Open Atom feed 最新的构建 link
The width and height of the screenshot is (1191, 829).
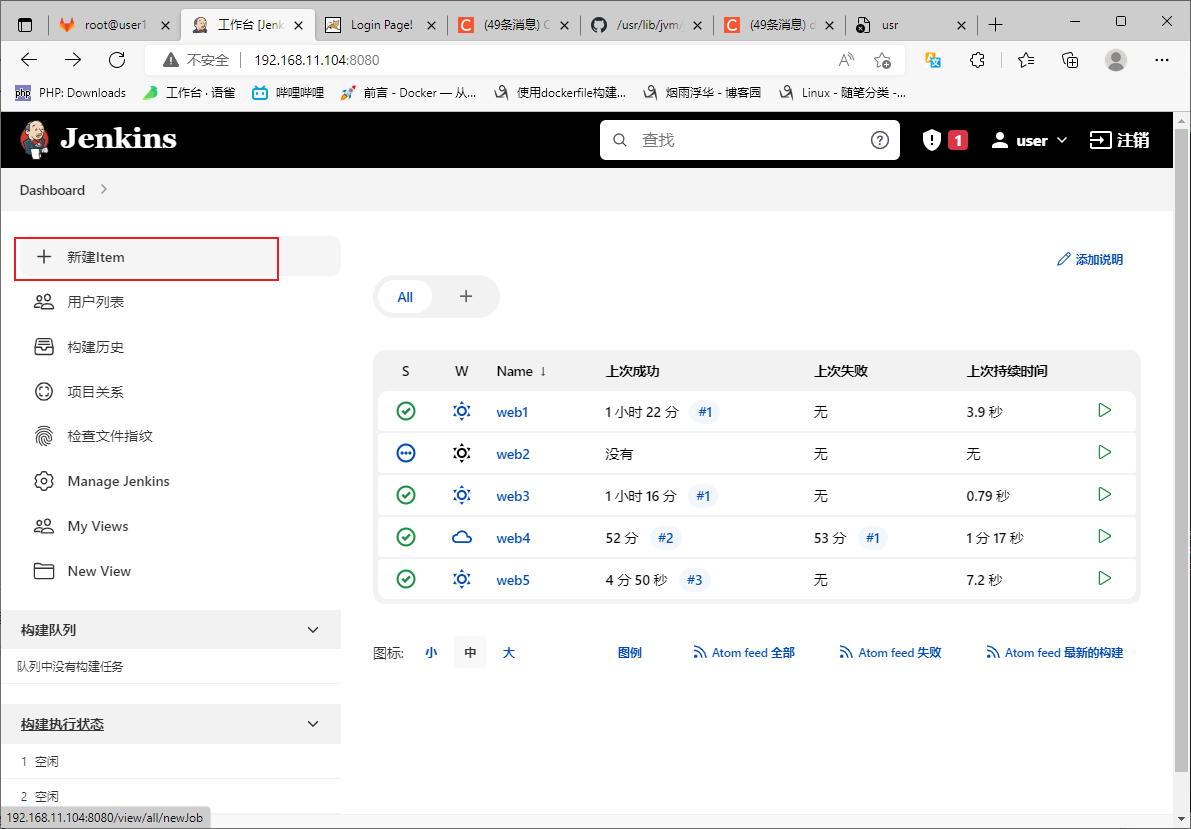1055,652
